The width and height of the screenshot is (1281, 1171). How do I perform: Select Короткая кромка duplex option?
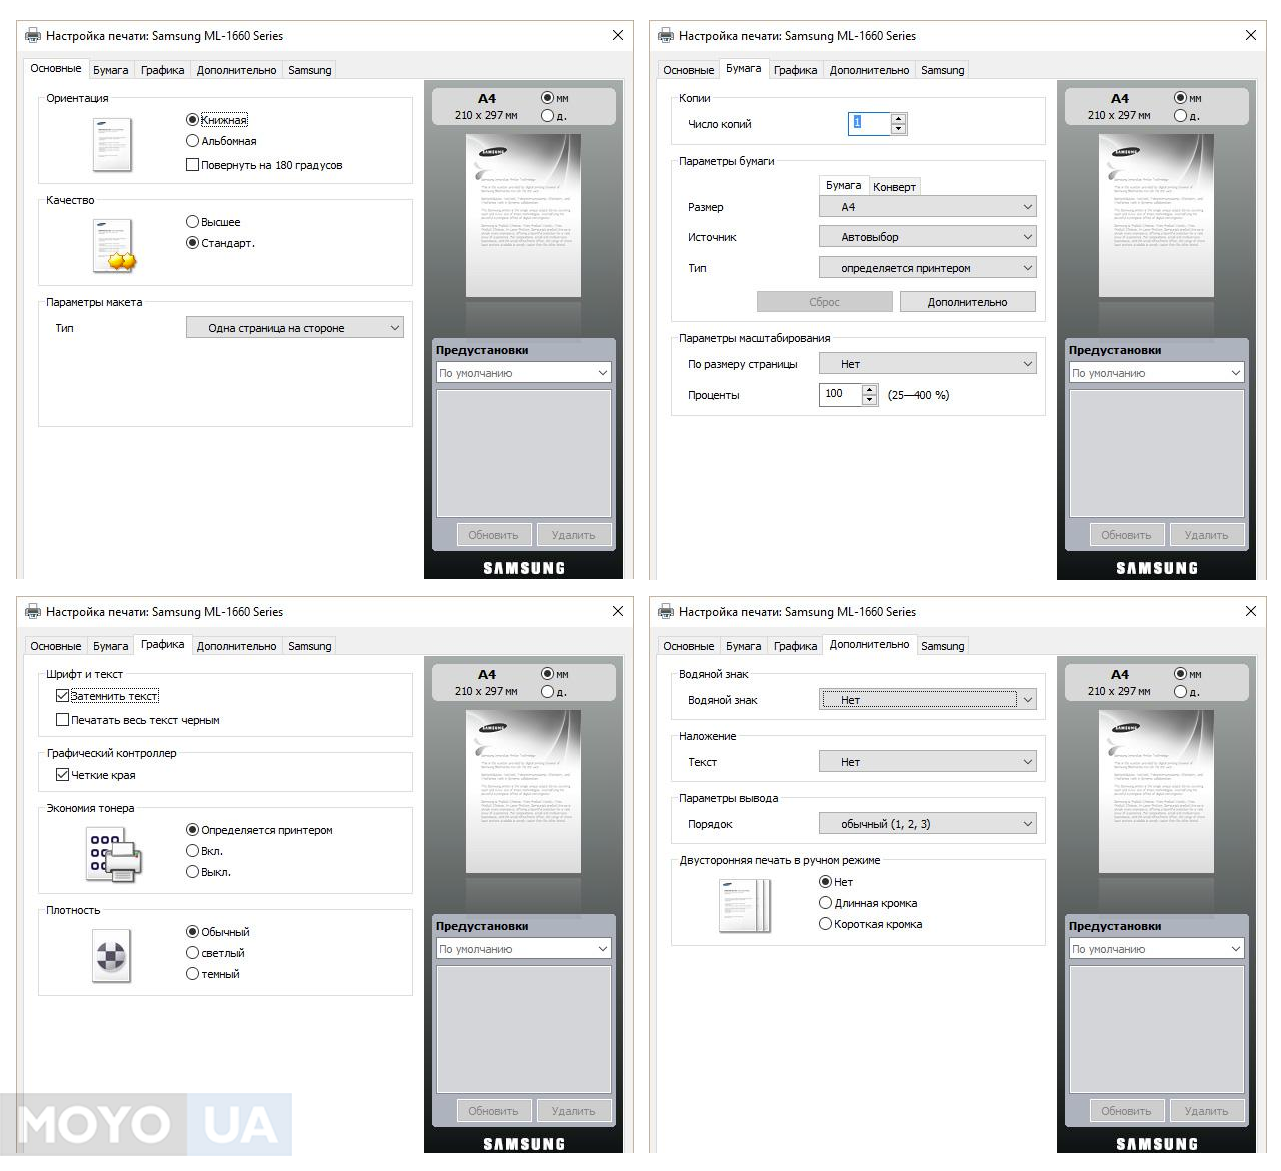(x=871, y=924)
